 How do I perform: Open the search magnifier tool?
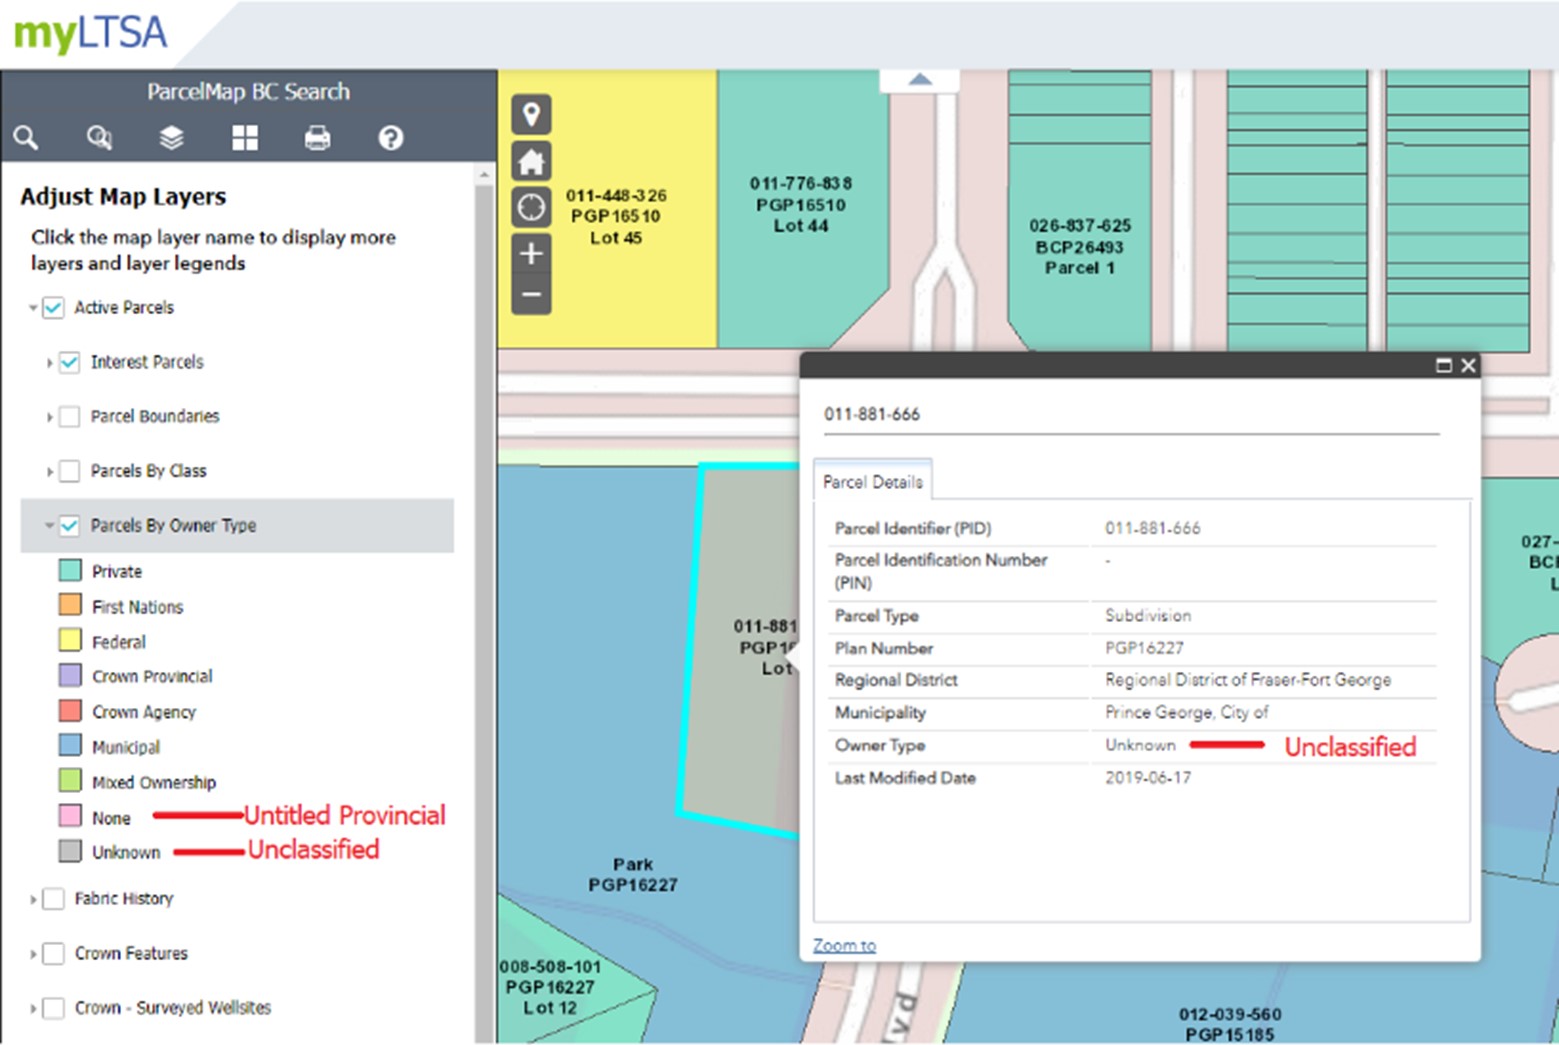26,138
